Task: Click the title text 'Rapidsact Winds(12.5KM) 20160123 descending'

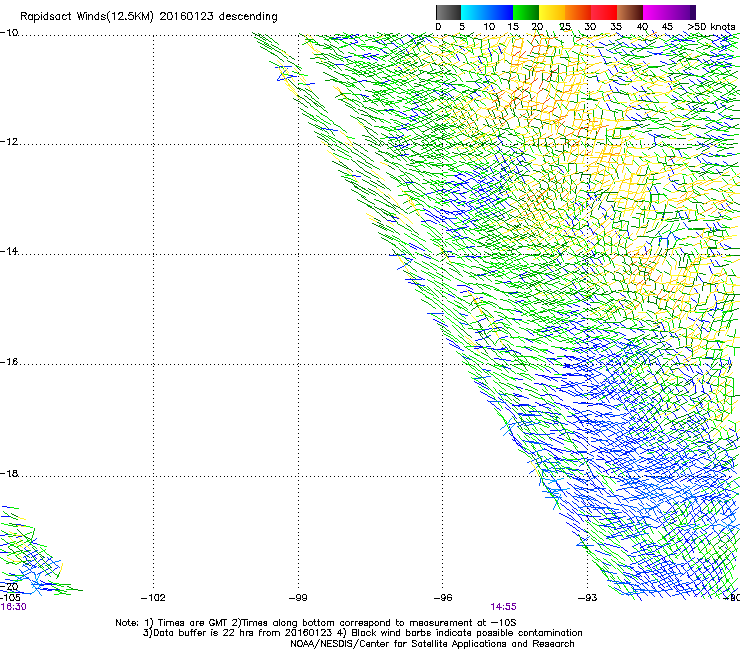Action: point(149,17)
